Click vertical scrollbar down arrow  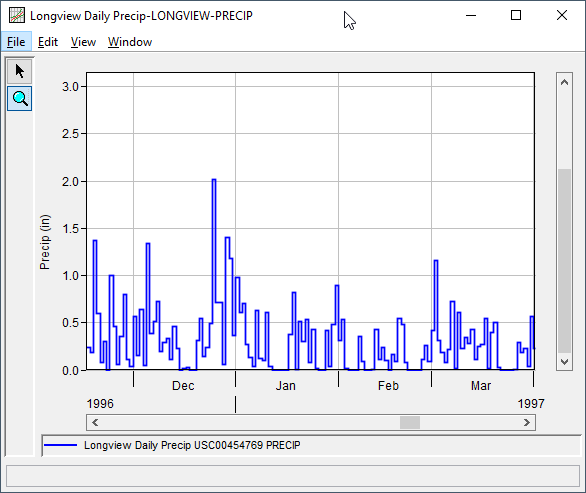564,361
